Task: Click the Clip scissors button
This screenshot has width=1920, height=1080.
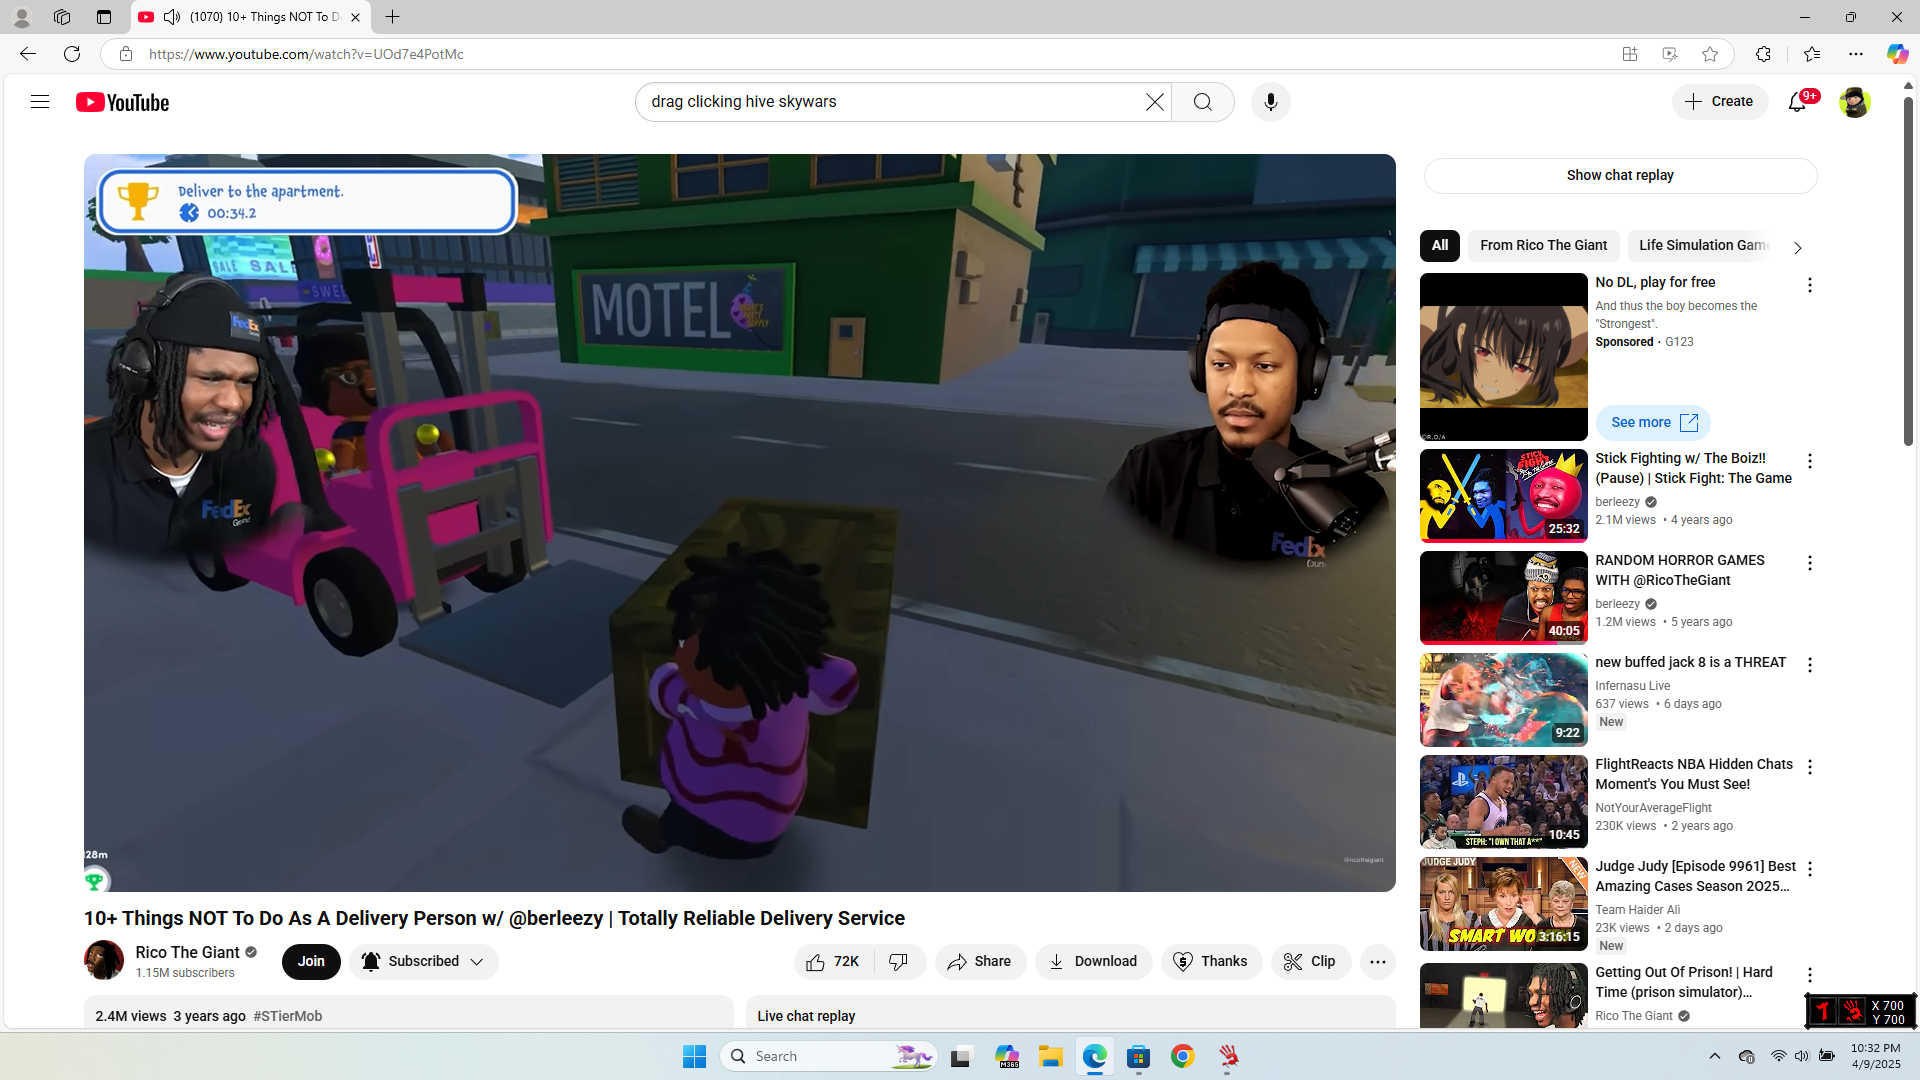Action: click(x=1310, y=961)
